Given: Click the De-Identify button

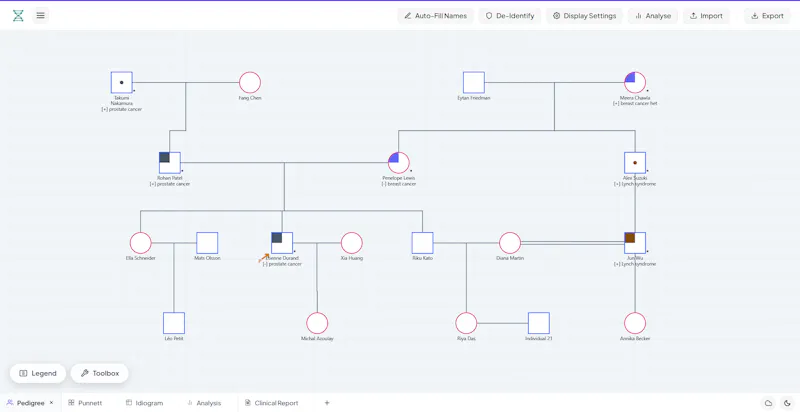Looking at the screenshot, I should click(510, 16).
